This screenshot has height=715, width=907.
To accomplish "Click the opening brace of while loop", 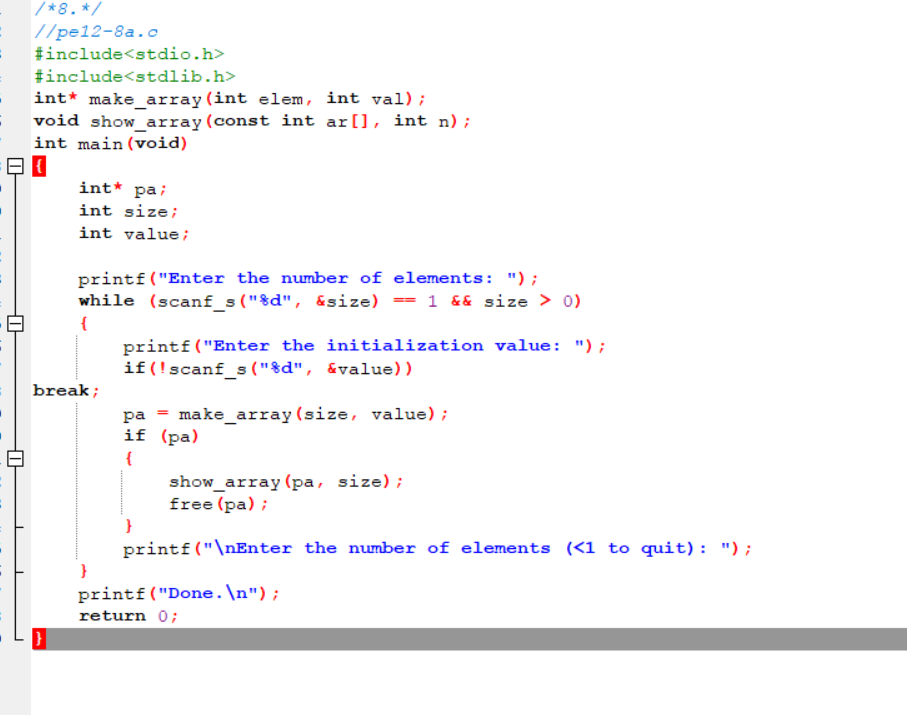I will click(84, 323).
